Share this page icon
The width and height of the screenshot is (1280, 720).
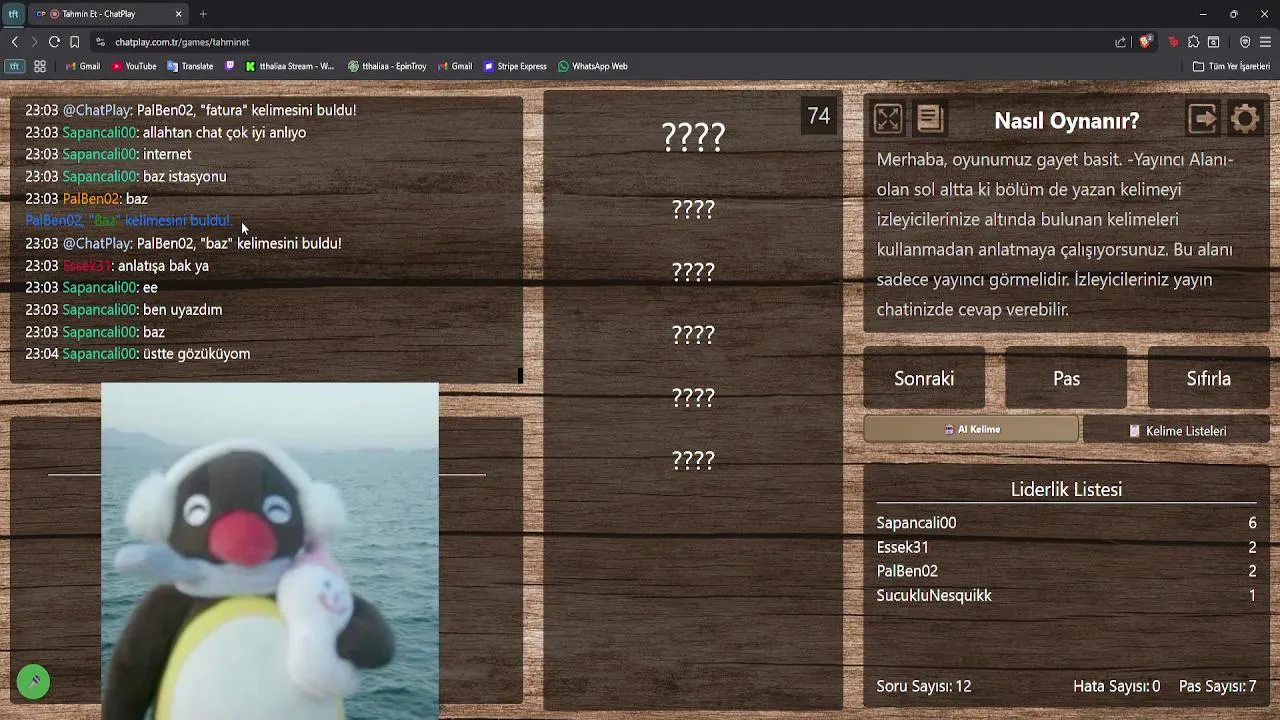tap(1121, 42)
